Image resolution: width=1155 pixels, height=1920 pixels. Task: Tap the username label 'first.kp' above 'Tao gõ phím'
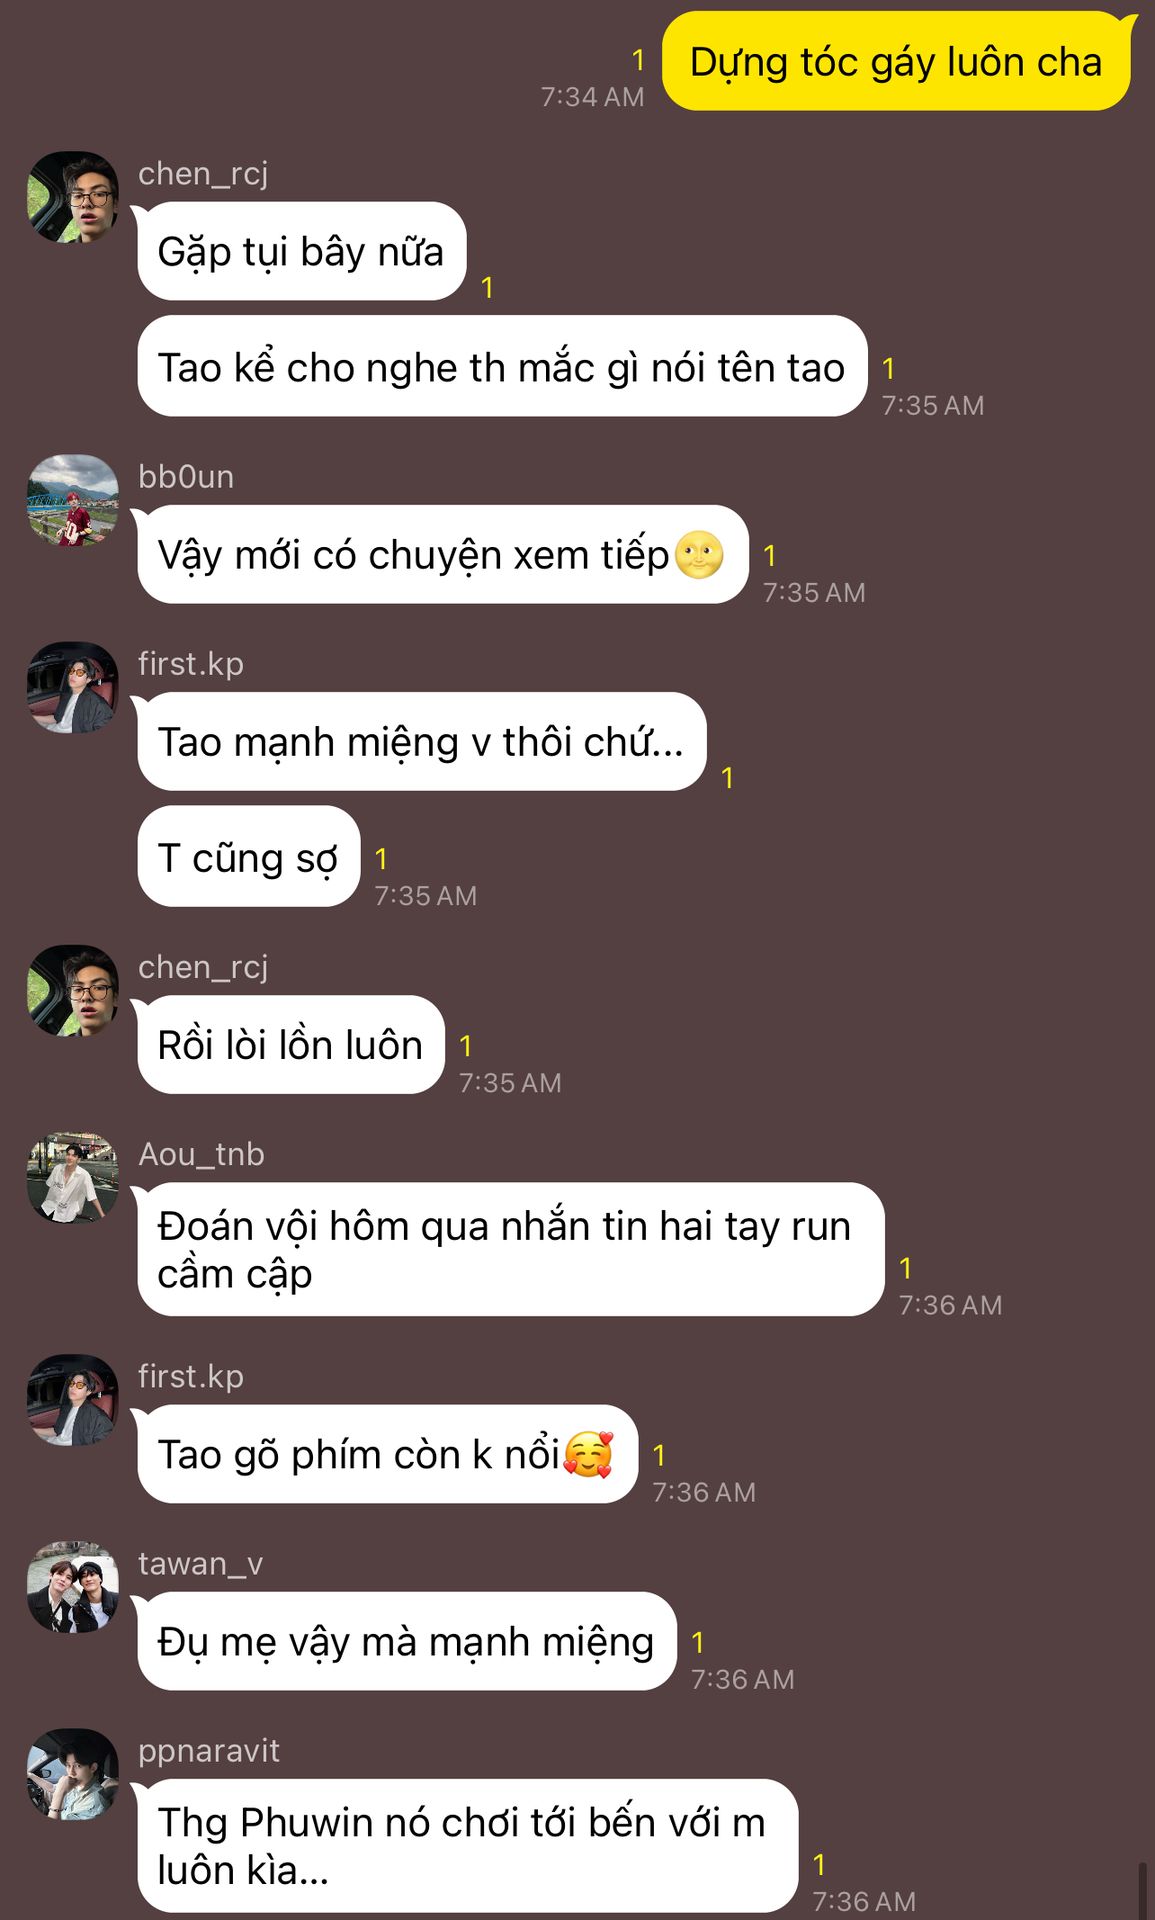click(191, 1376)
